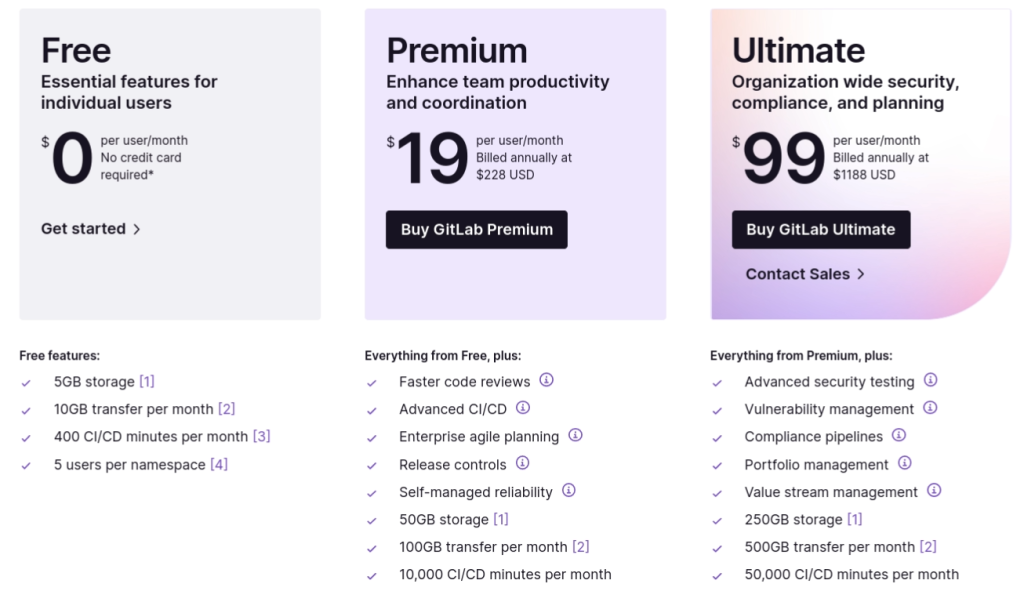Show info for Self-managed reliability
Image resolution: width=1024 pixels, height=591 pixels.
[569, 491]
